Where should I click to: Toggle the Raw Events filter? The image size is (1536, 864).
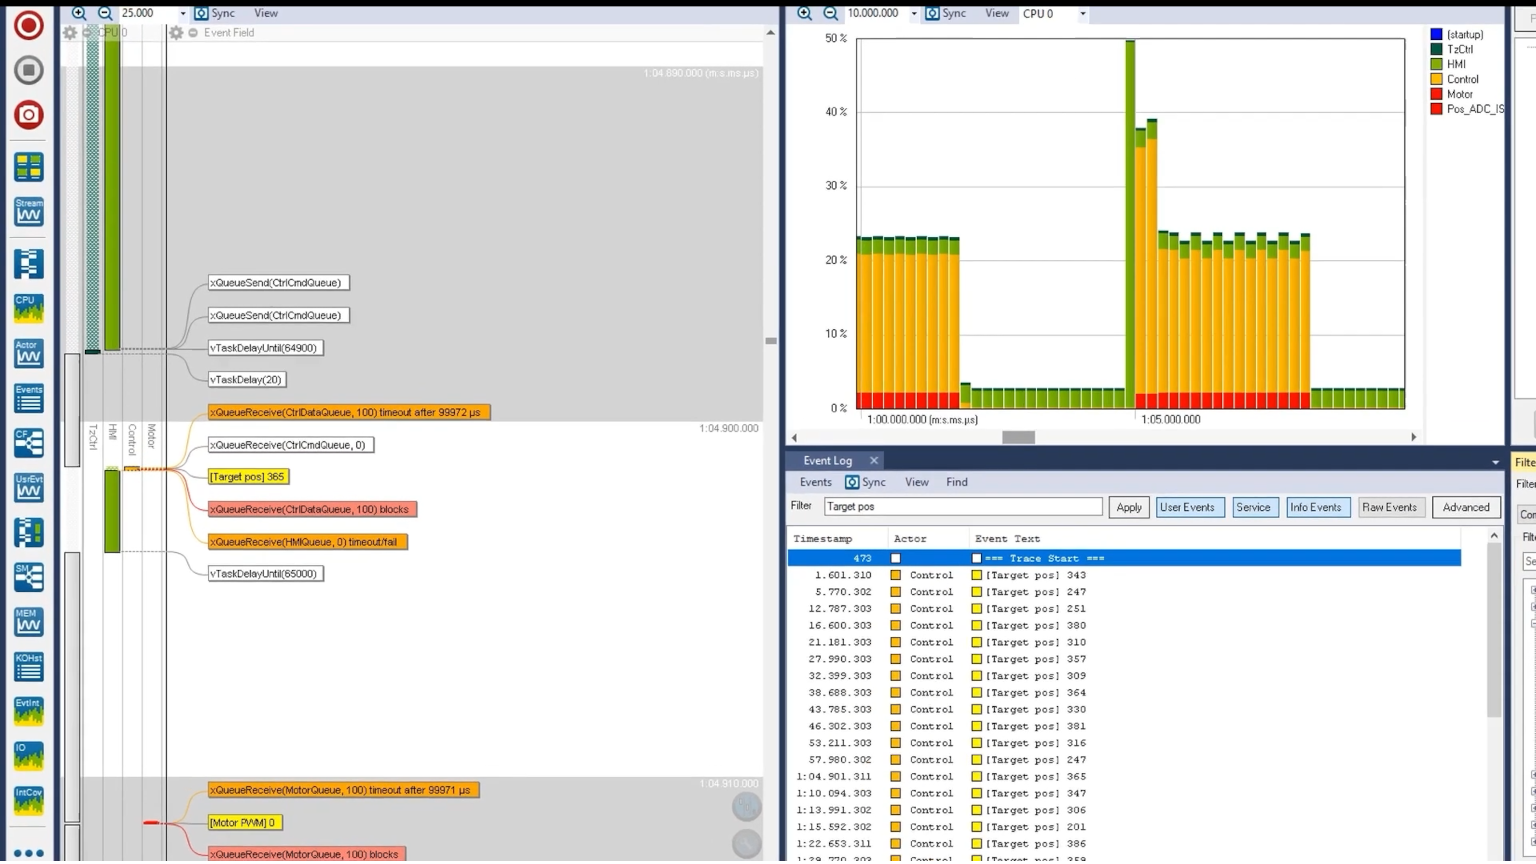pos(1389,508)
